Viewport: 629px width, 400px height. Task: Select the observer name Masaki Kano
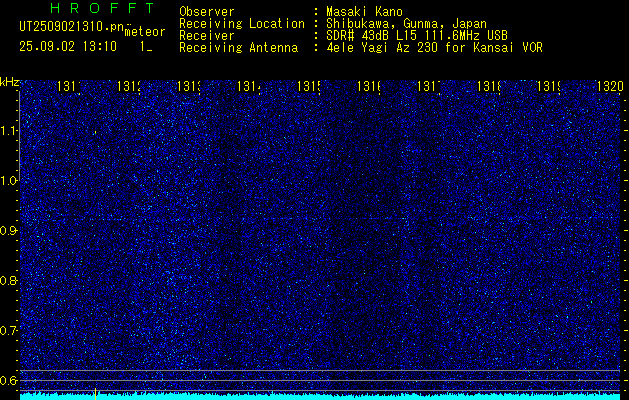[x=364, y=11]
